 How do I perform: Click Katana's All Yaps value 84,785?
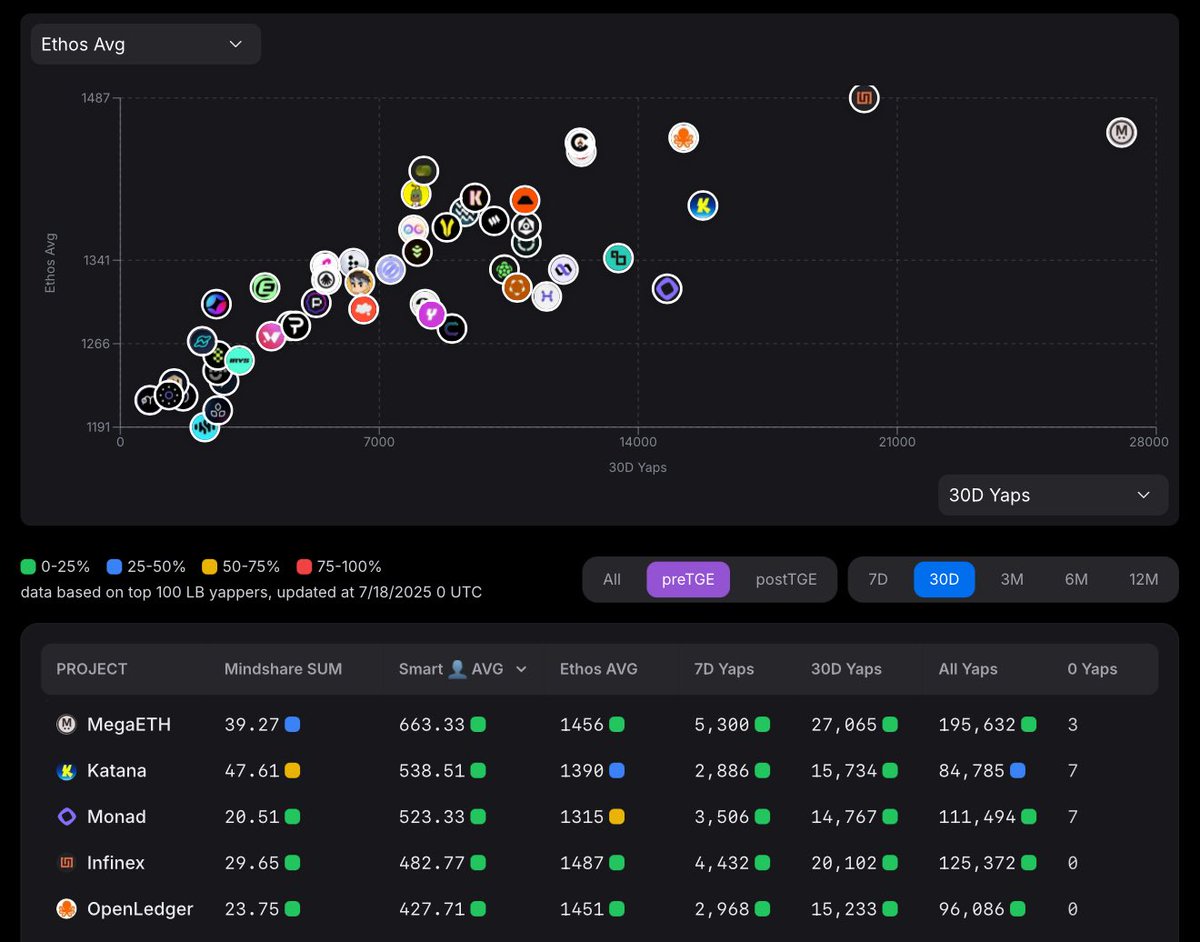[972, 771]
